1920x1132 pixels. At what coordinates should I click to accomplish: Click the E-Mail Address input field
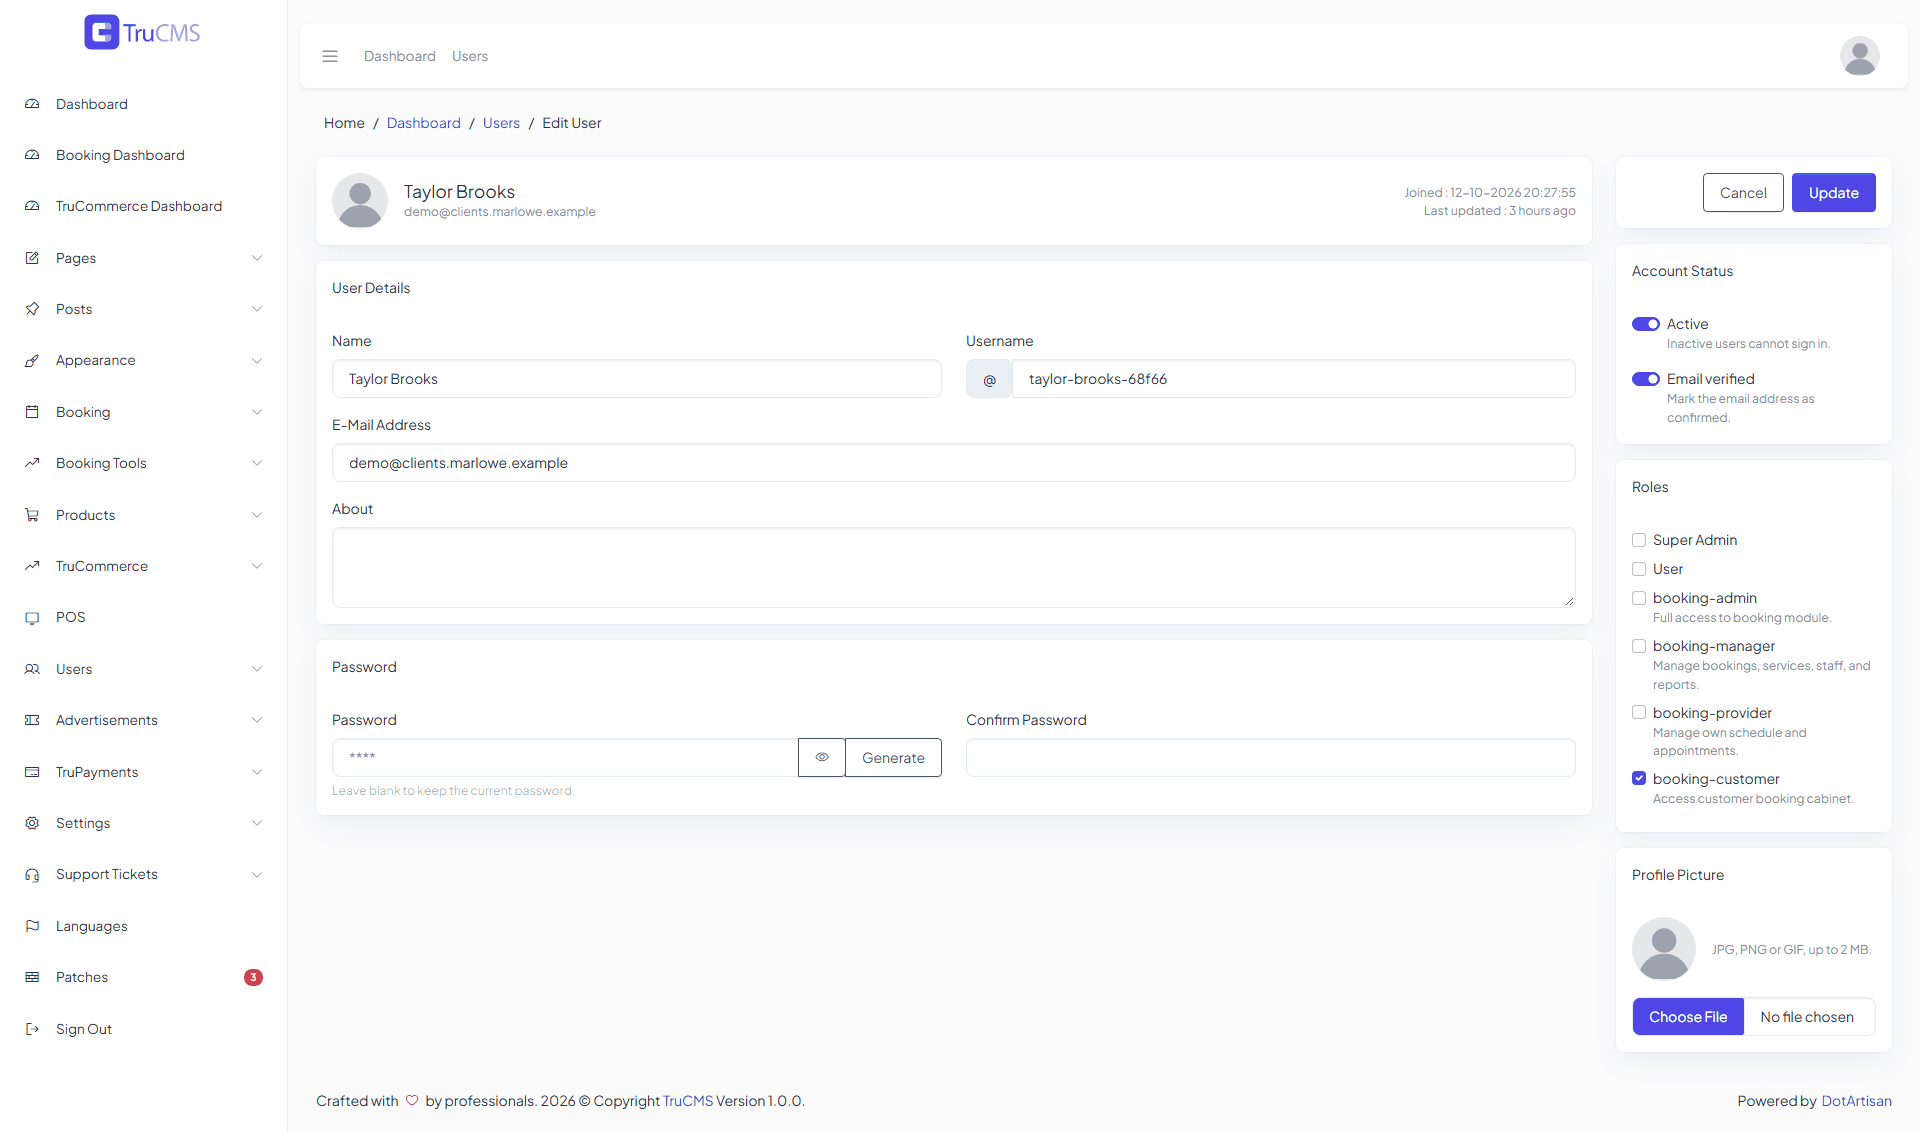tap(953, 463)
